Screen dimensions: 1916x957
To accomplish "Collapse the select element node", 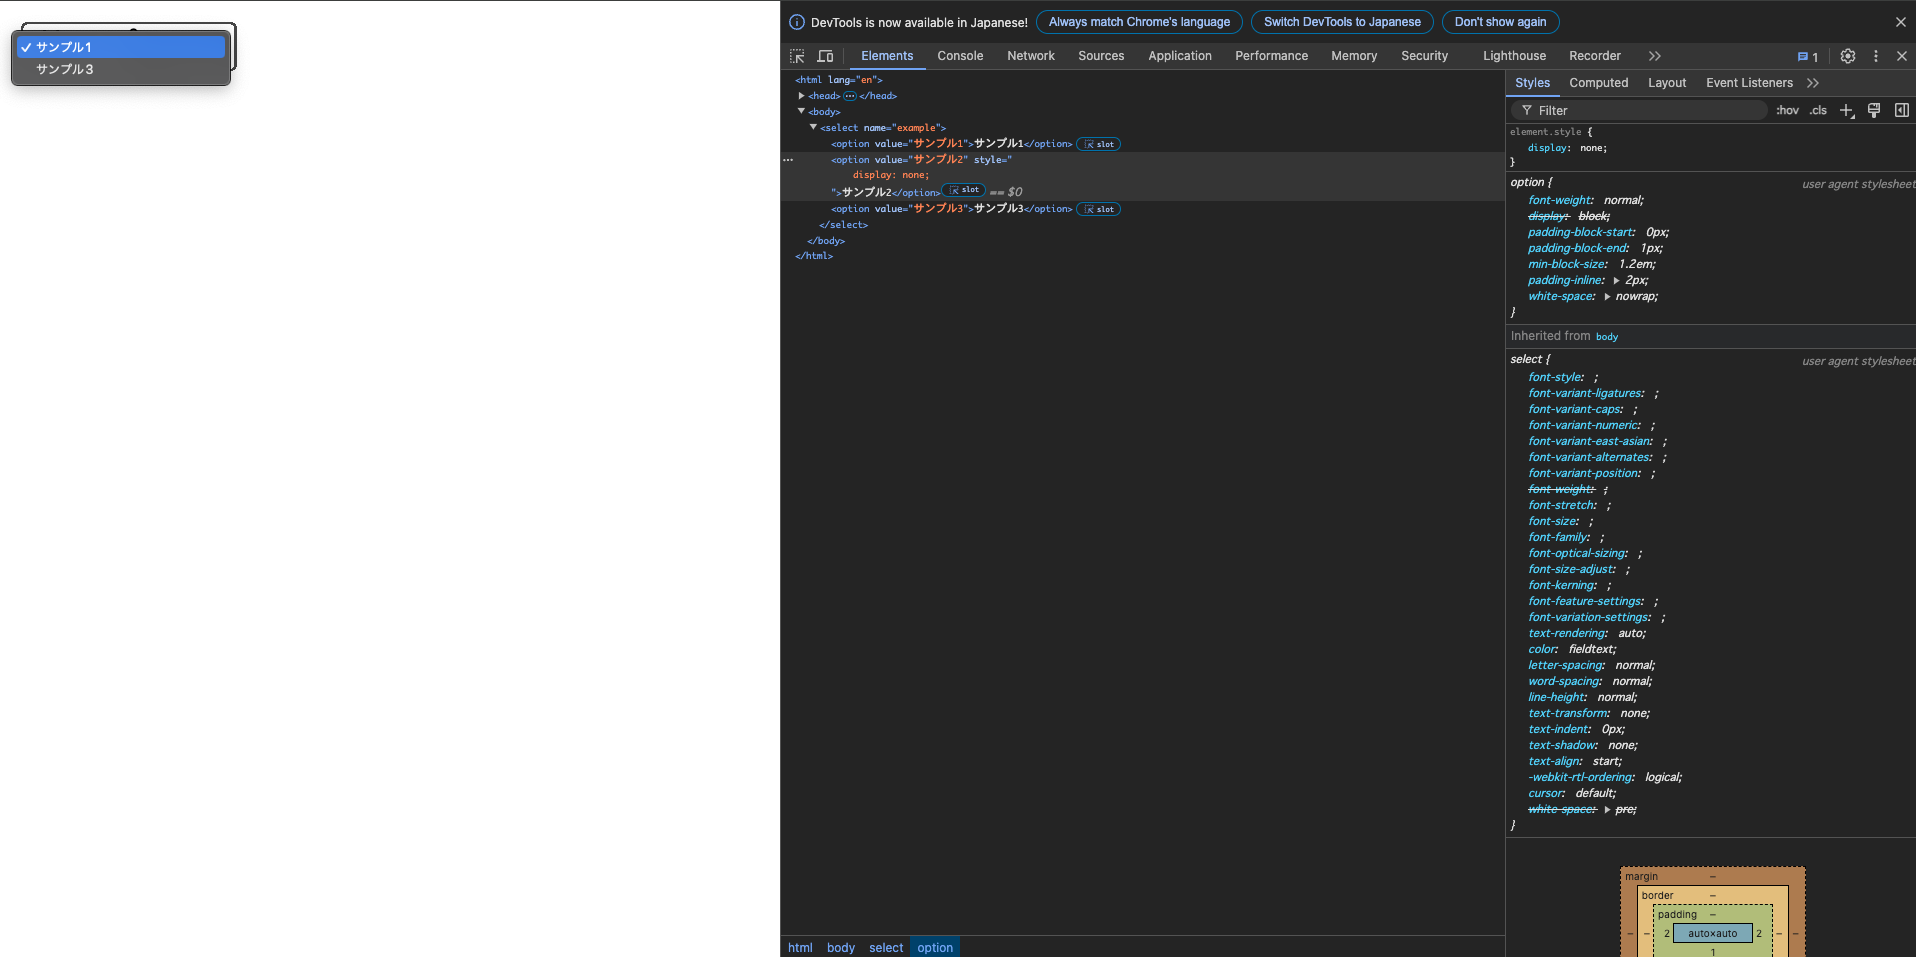I will [813, 127].
